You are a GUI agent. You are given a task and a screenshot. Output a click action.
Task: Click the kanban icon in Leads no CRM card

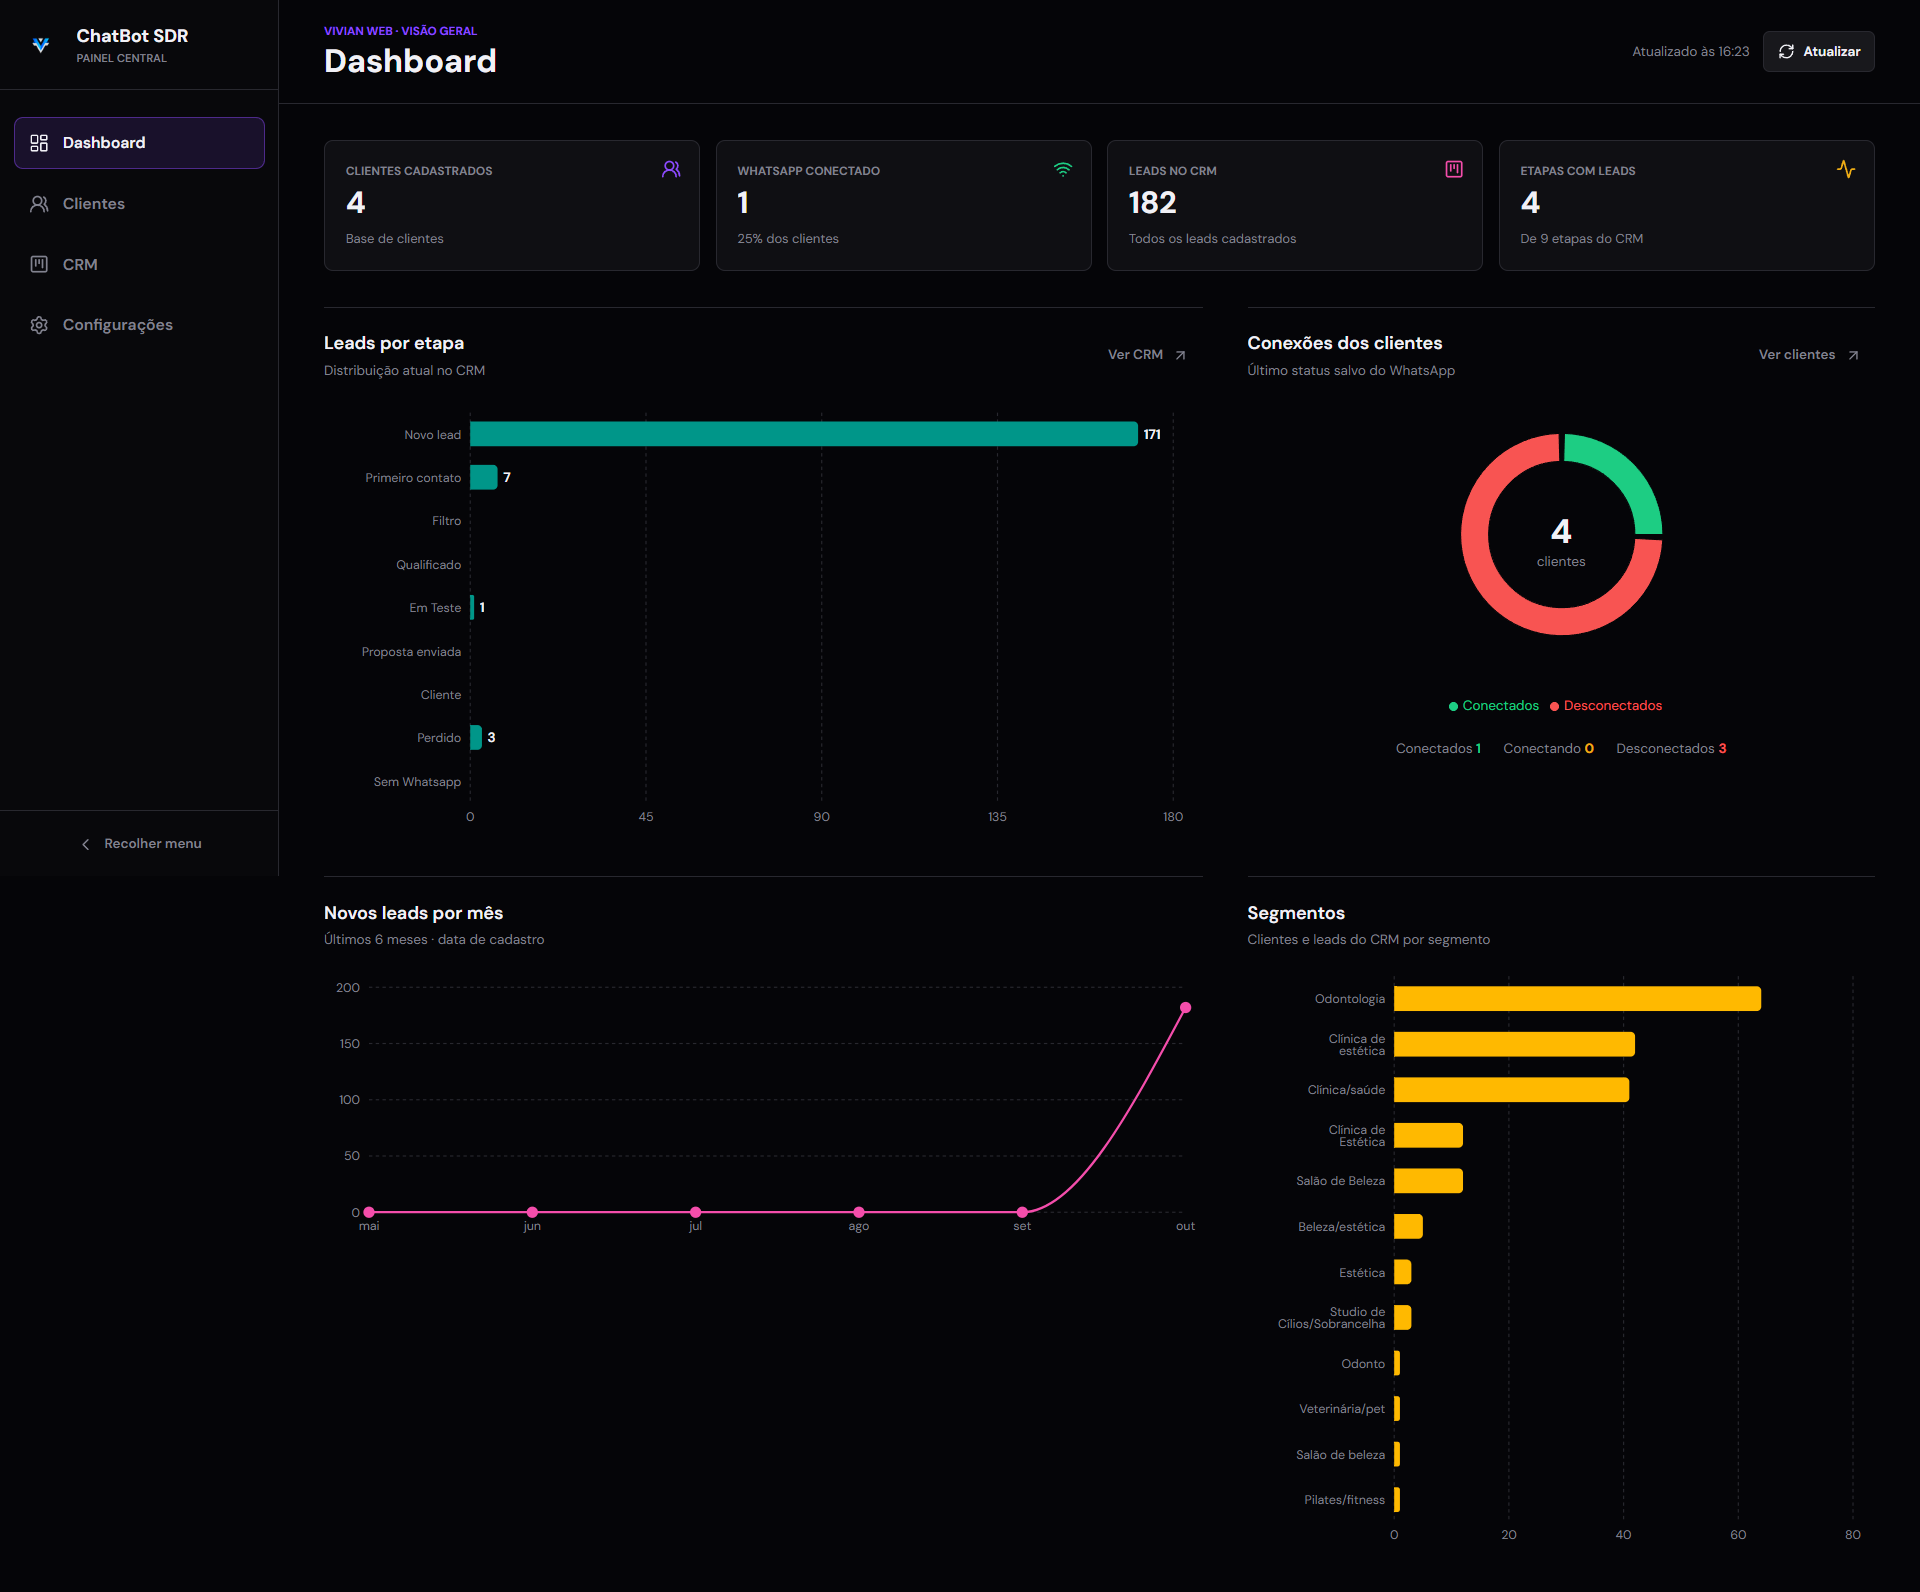click(1454, 169)
